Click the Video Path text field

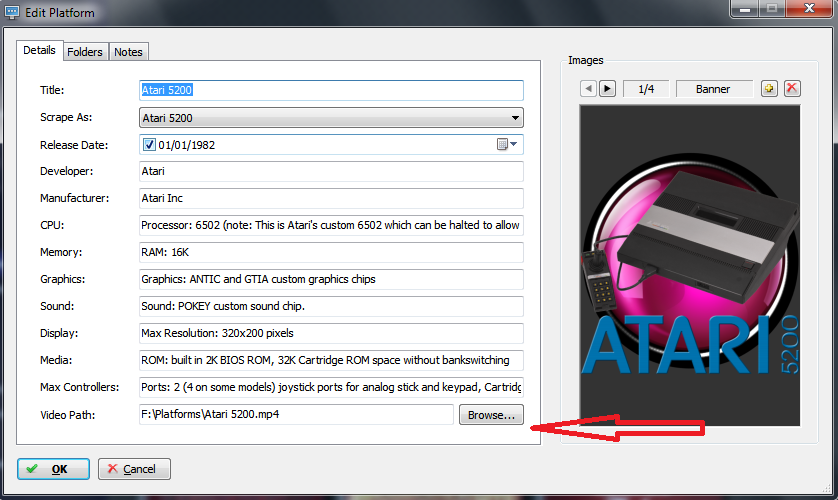pyautogui.click(x=297, y=414)
